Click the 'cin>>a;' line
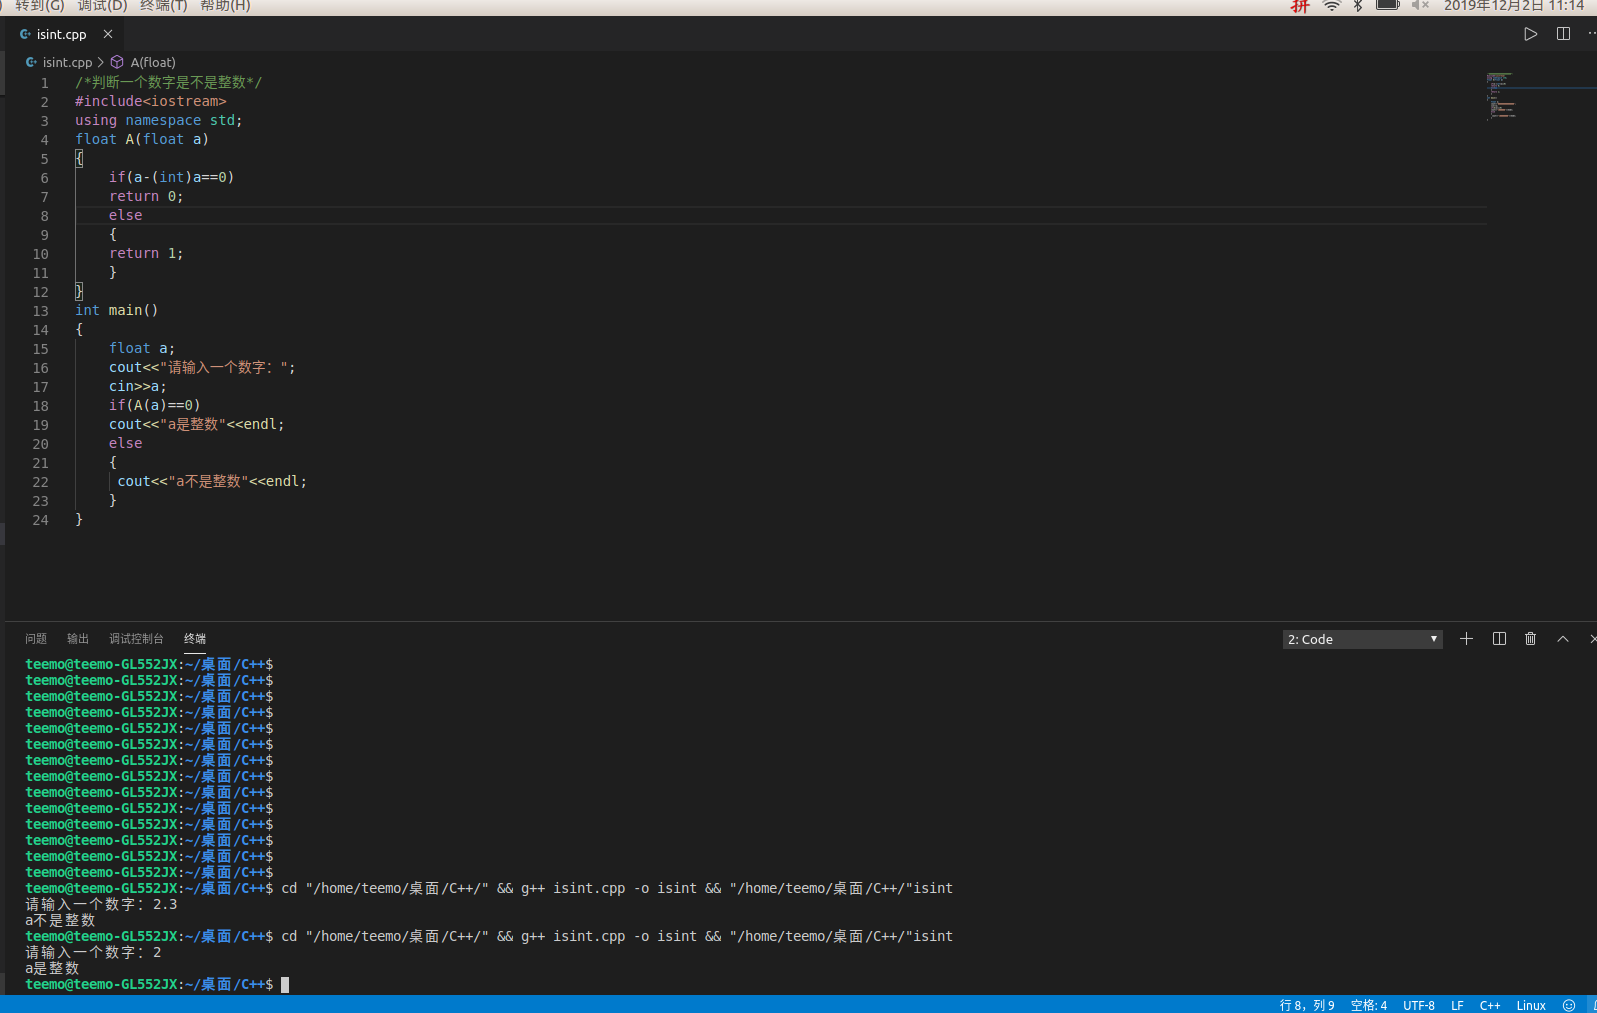 138,386
